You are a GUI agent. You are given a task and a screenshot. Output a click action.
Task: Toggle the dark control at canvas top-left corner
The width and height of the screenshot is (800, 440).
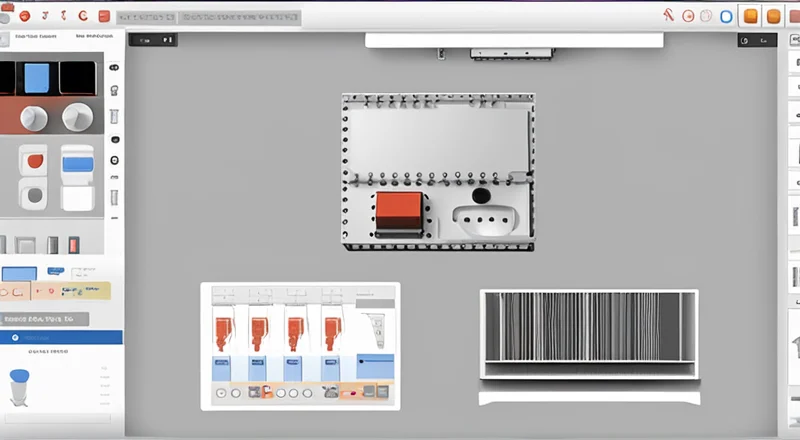click(x=153, y=40)
